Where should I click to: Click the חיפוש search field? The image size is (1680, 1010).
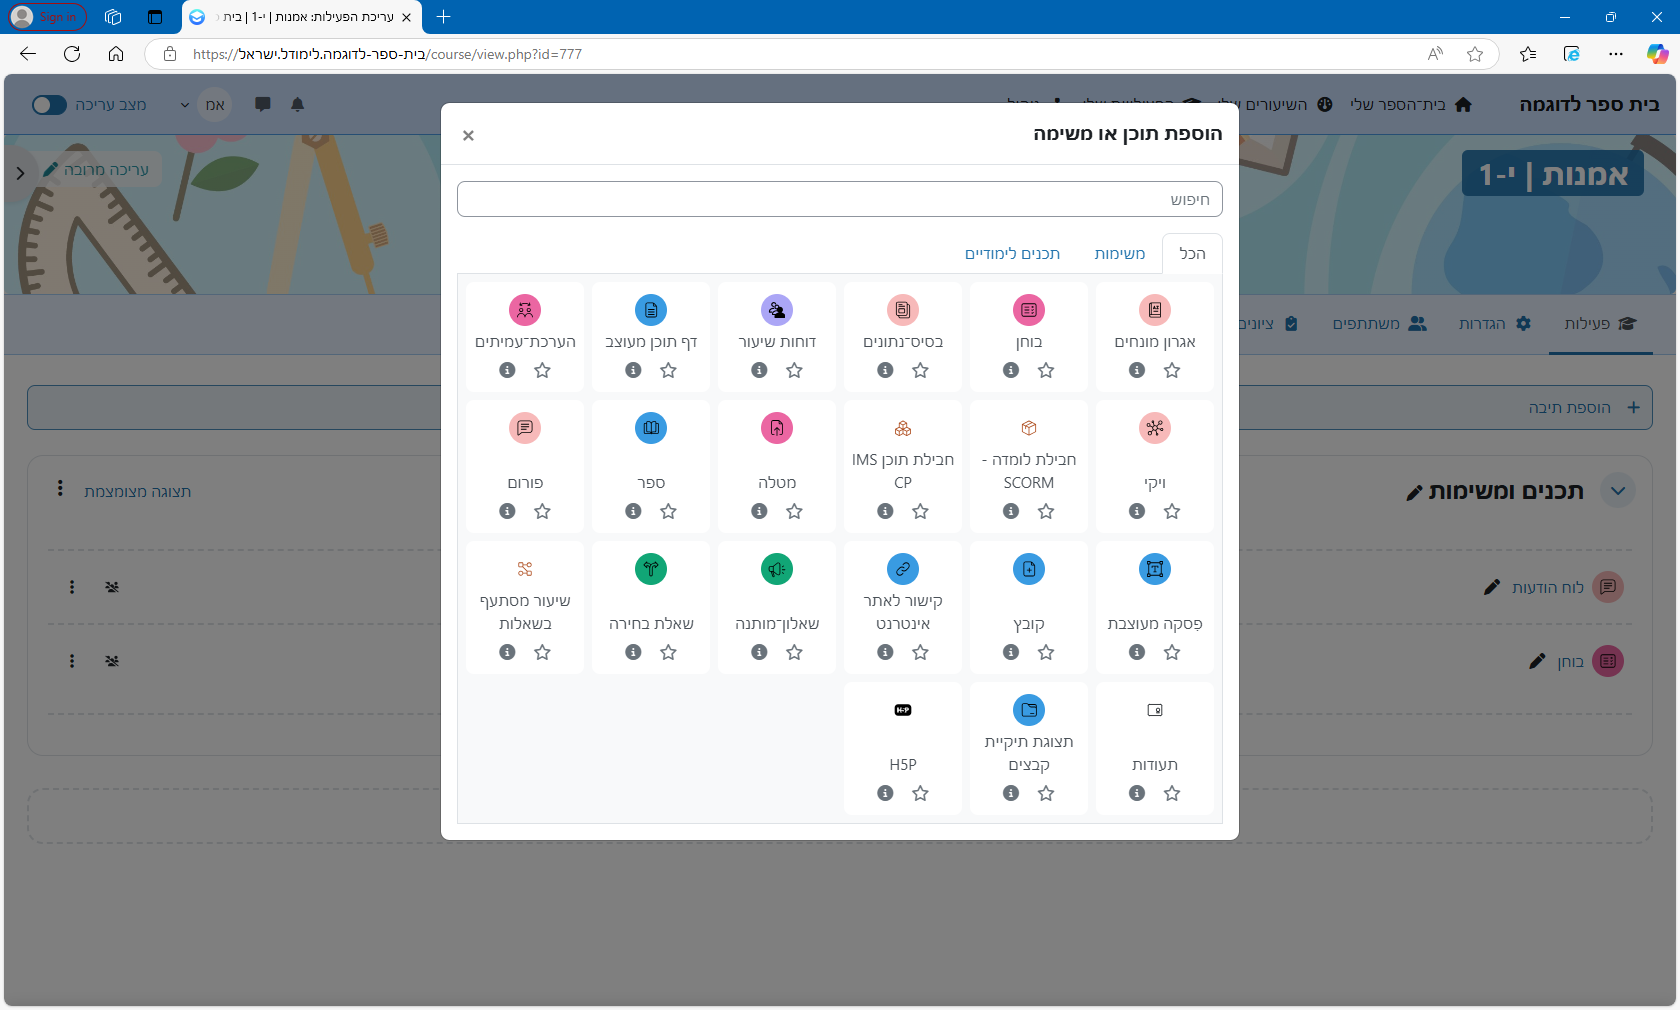839,199
